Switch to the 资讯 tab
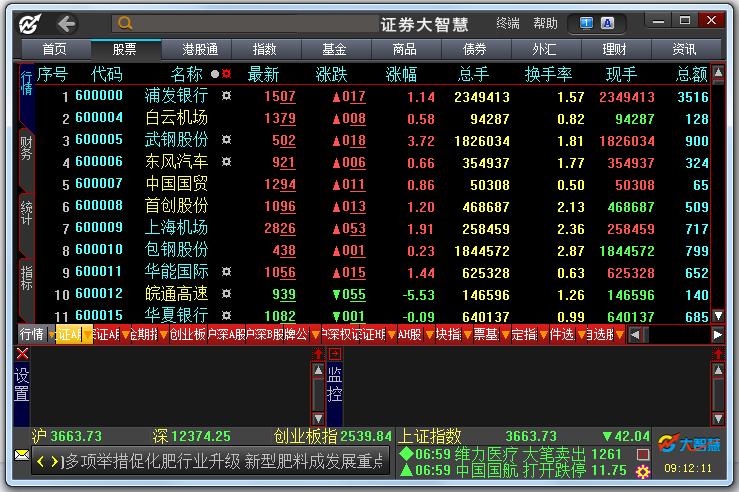This screenshot has width=739, height=492. coord(684,49)
